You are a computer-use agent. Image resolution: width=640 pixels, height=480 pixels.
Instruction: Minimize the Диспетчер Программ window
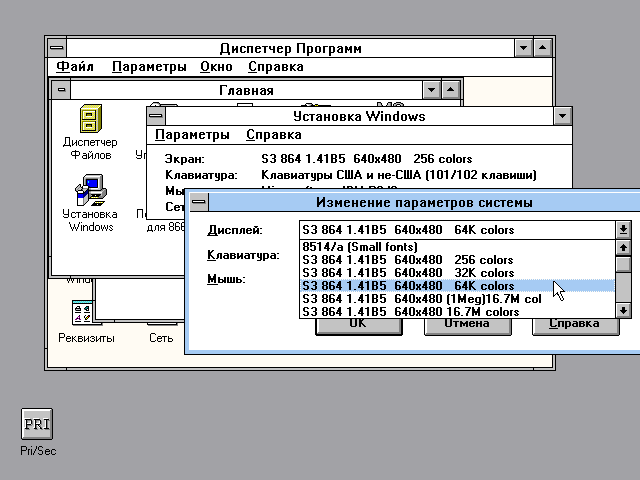523,48
